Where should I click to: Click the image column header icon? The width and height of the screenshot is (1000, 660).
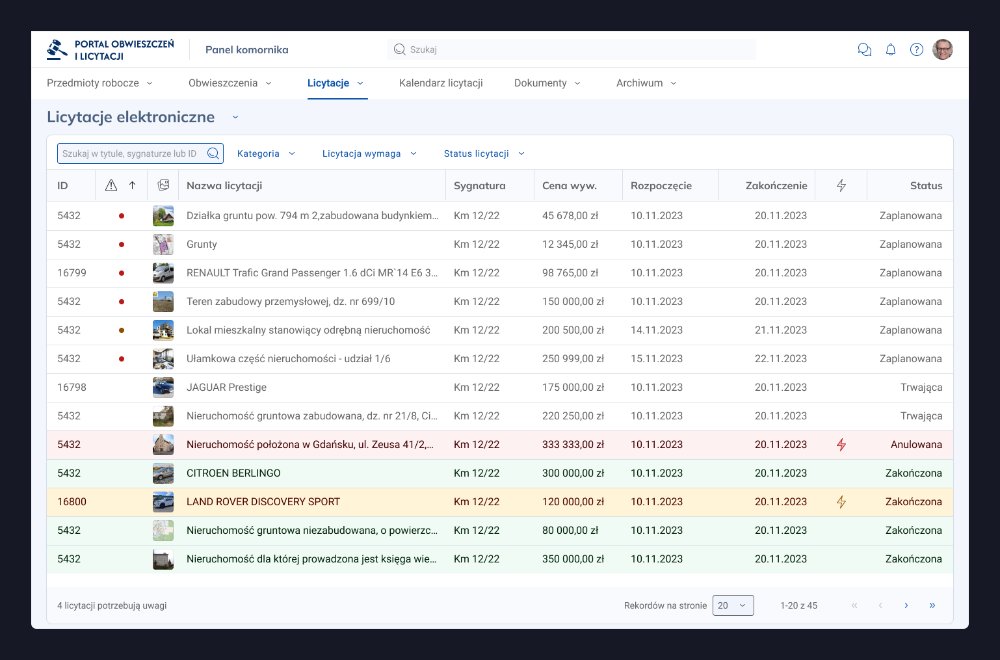[x=163, y=186]
